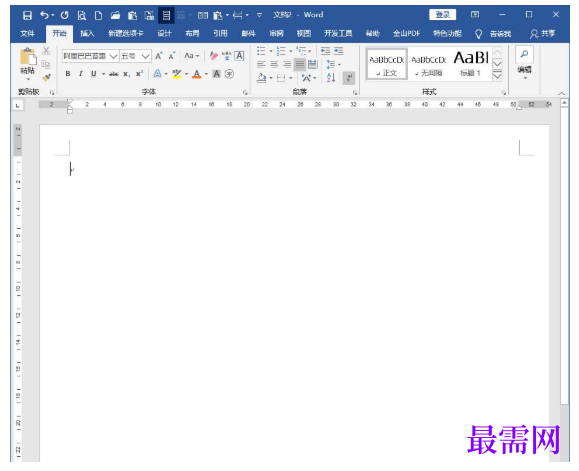Toggle Bold formatting
Image resolution: width=579 pixels, height=471 pixels.
coord(68,74)
